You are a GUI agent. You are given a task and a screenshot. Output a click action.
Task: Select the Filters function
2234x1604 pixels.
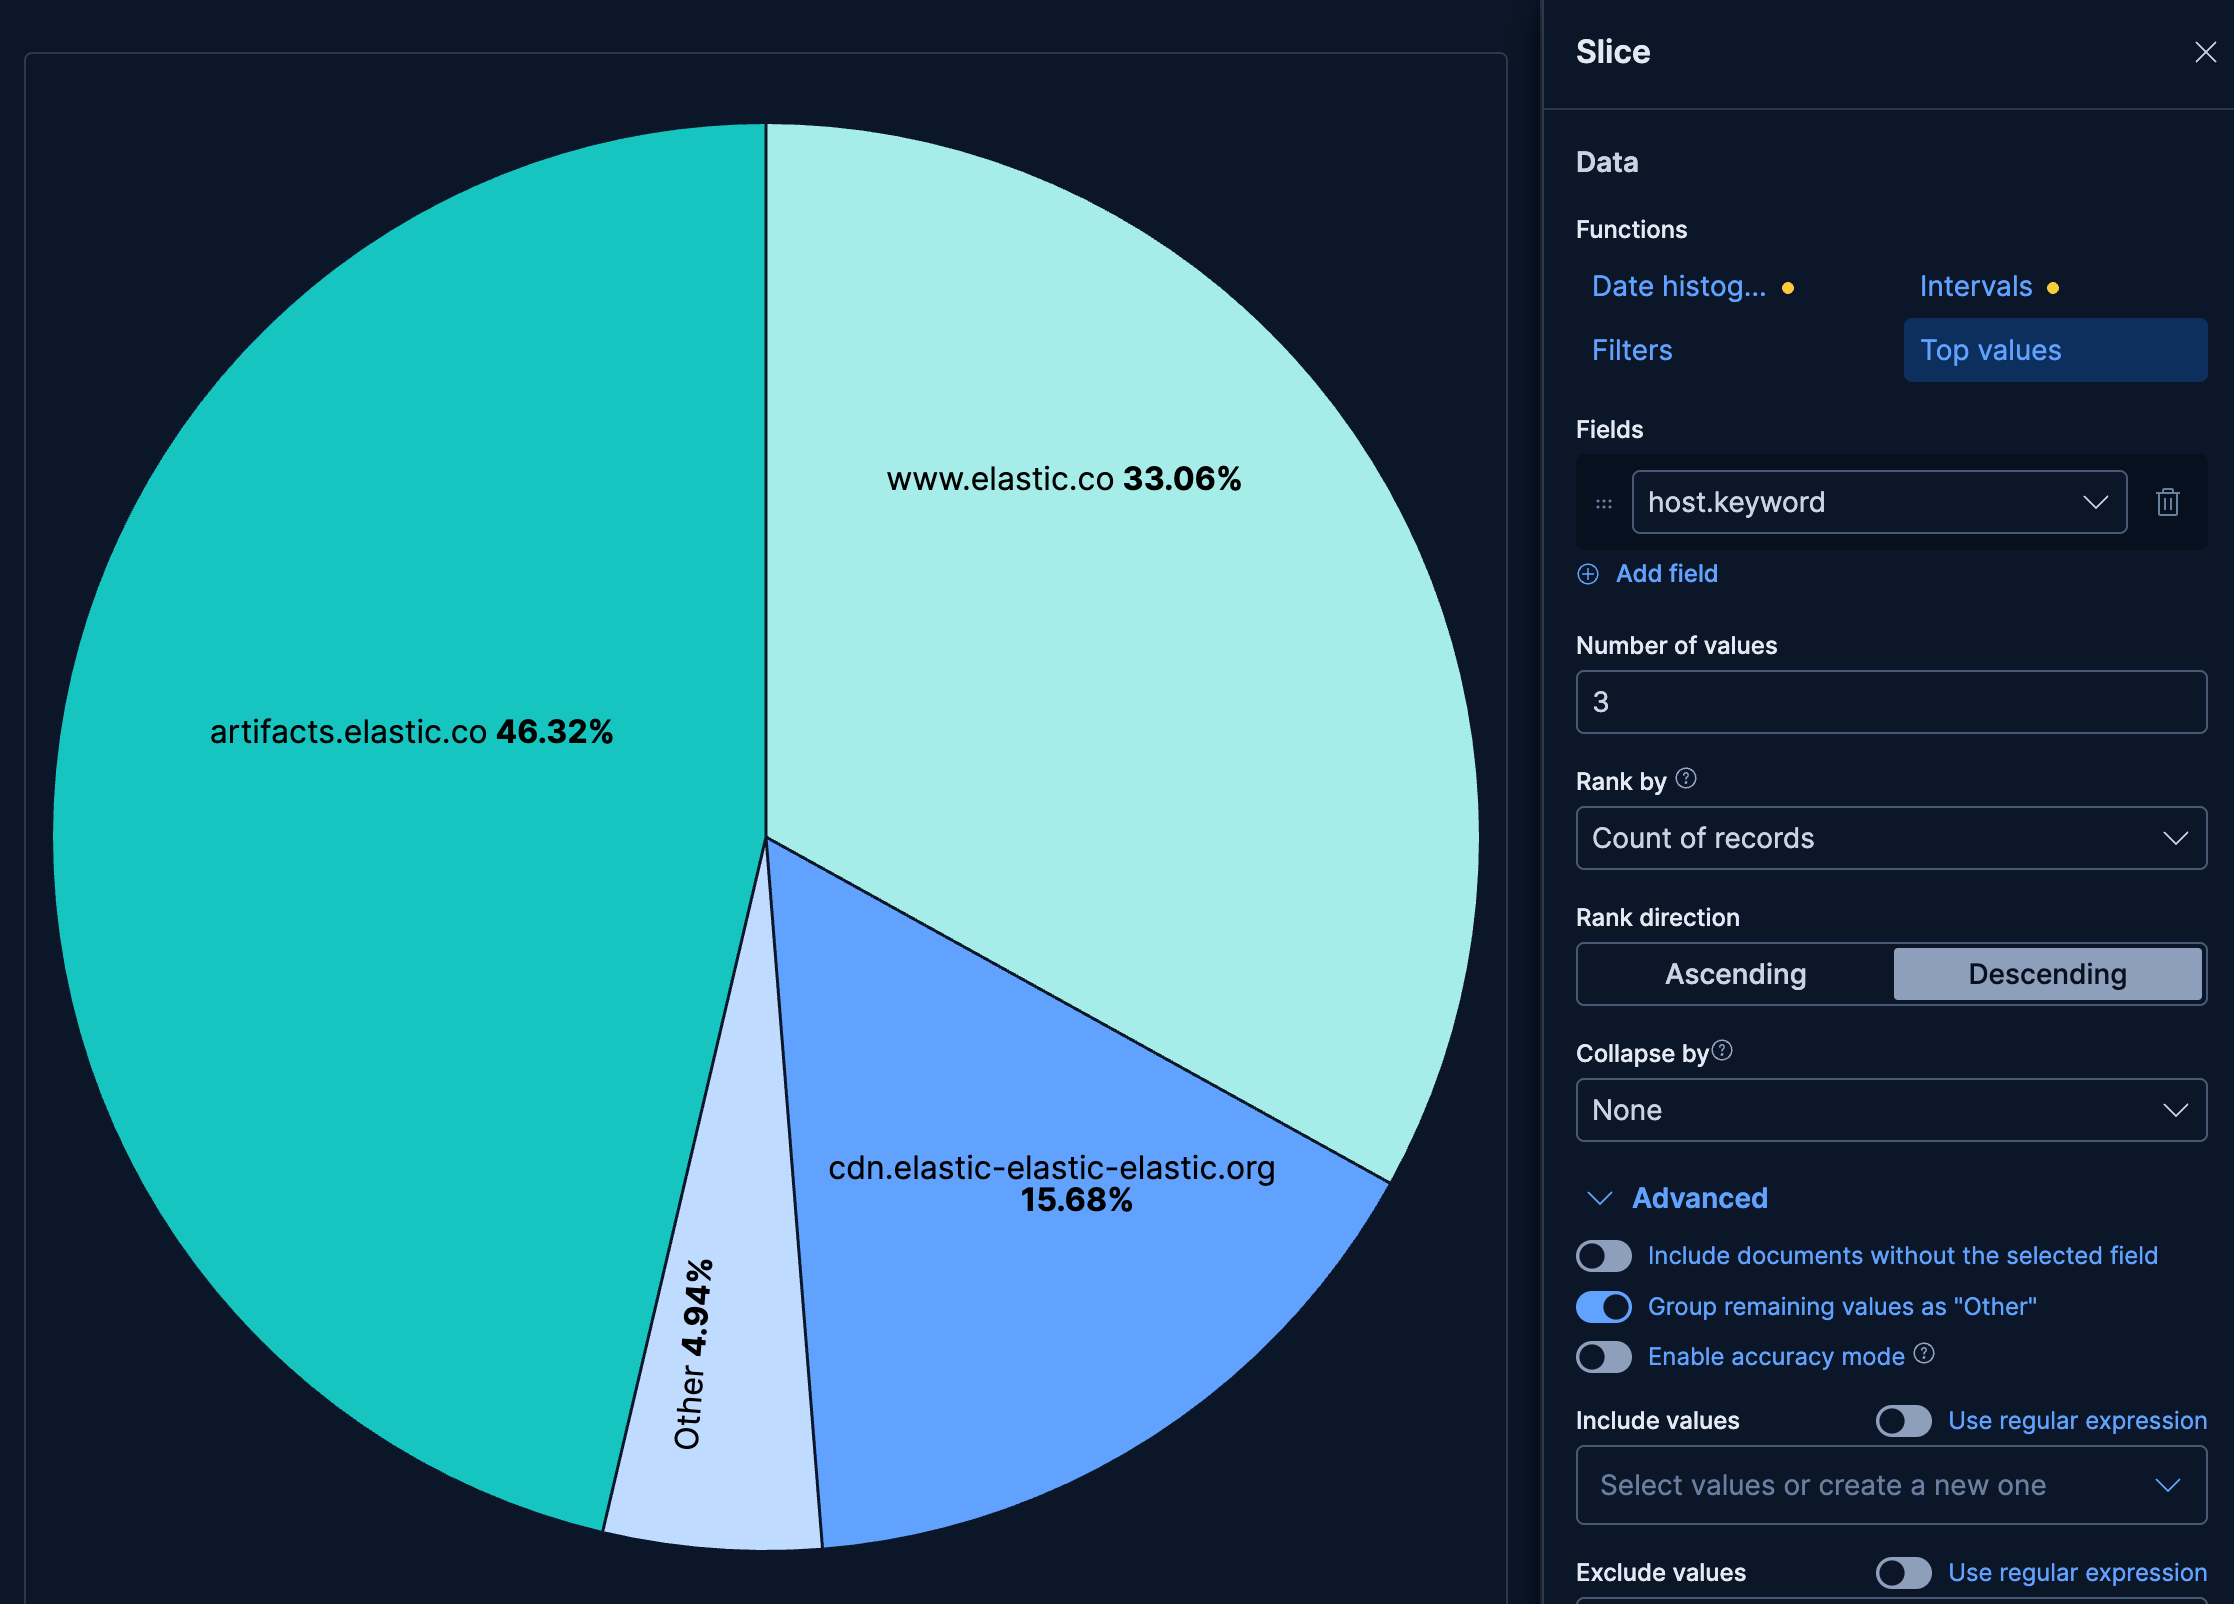(x=1631, y=350)
